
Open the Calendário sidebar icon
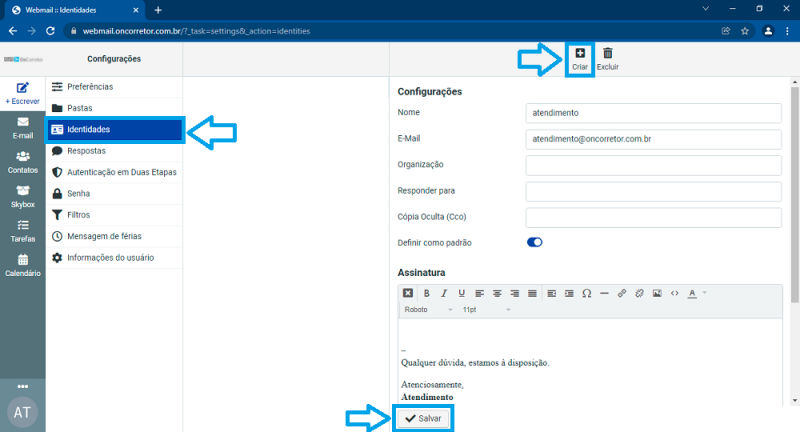pyautogui.click(x=22, y=264)
